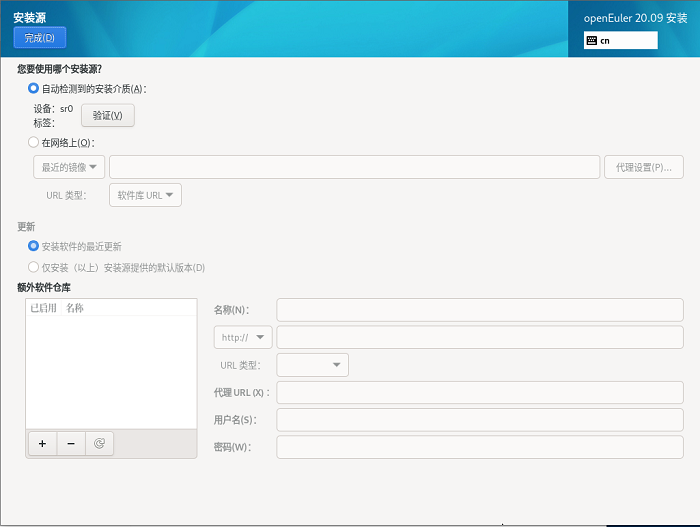Open the http:// protocol dropdown
Viewport: 700px width, 527px height.
pos(243,338)
